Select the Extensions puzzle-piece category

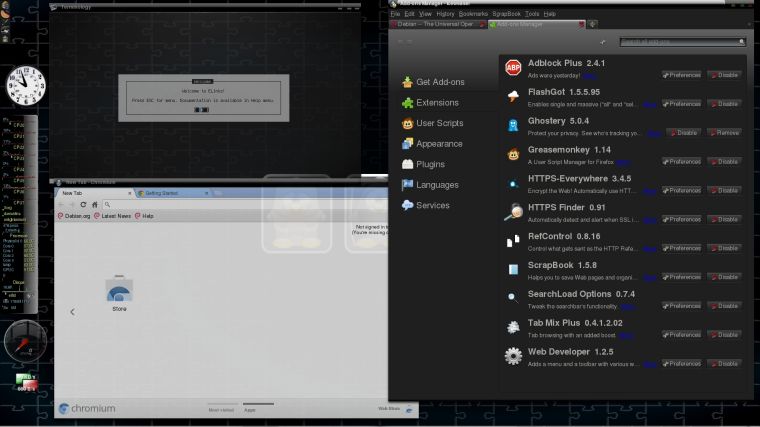(430, 103)
